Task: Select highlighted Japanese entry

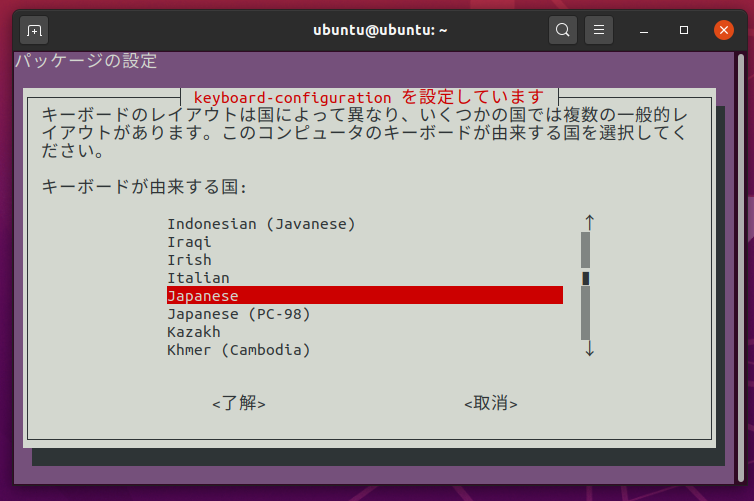Action: [x=364, y=296]
